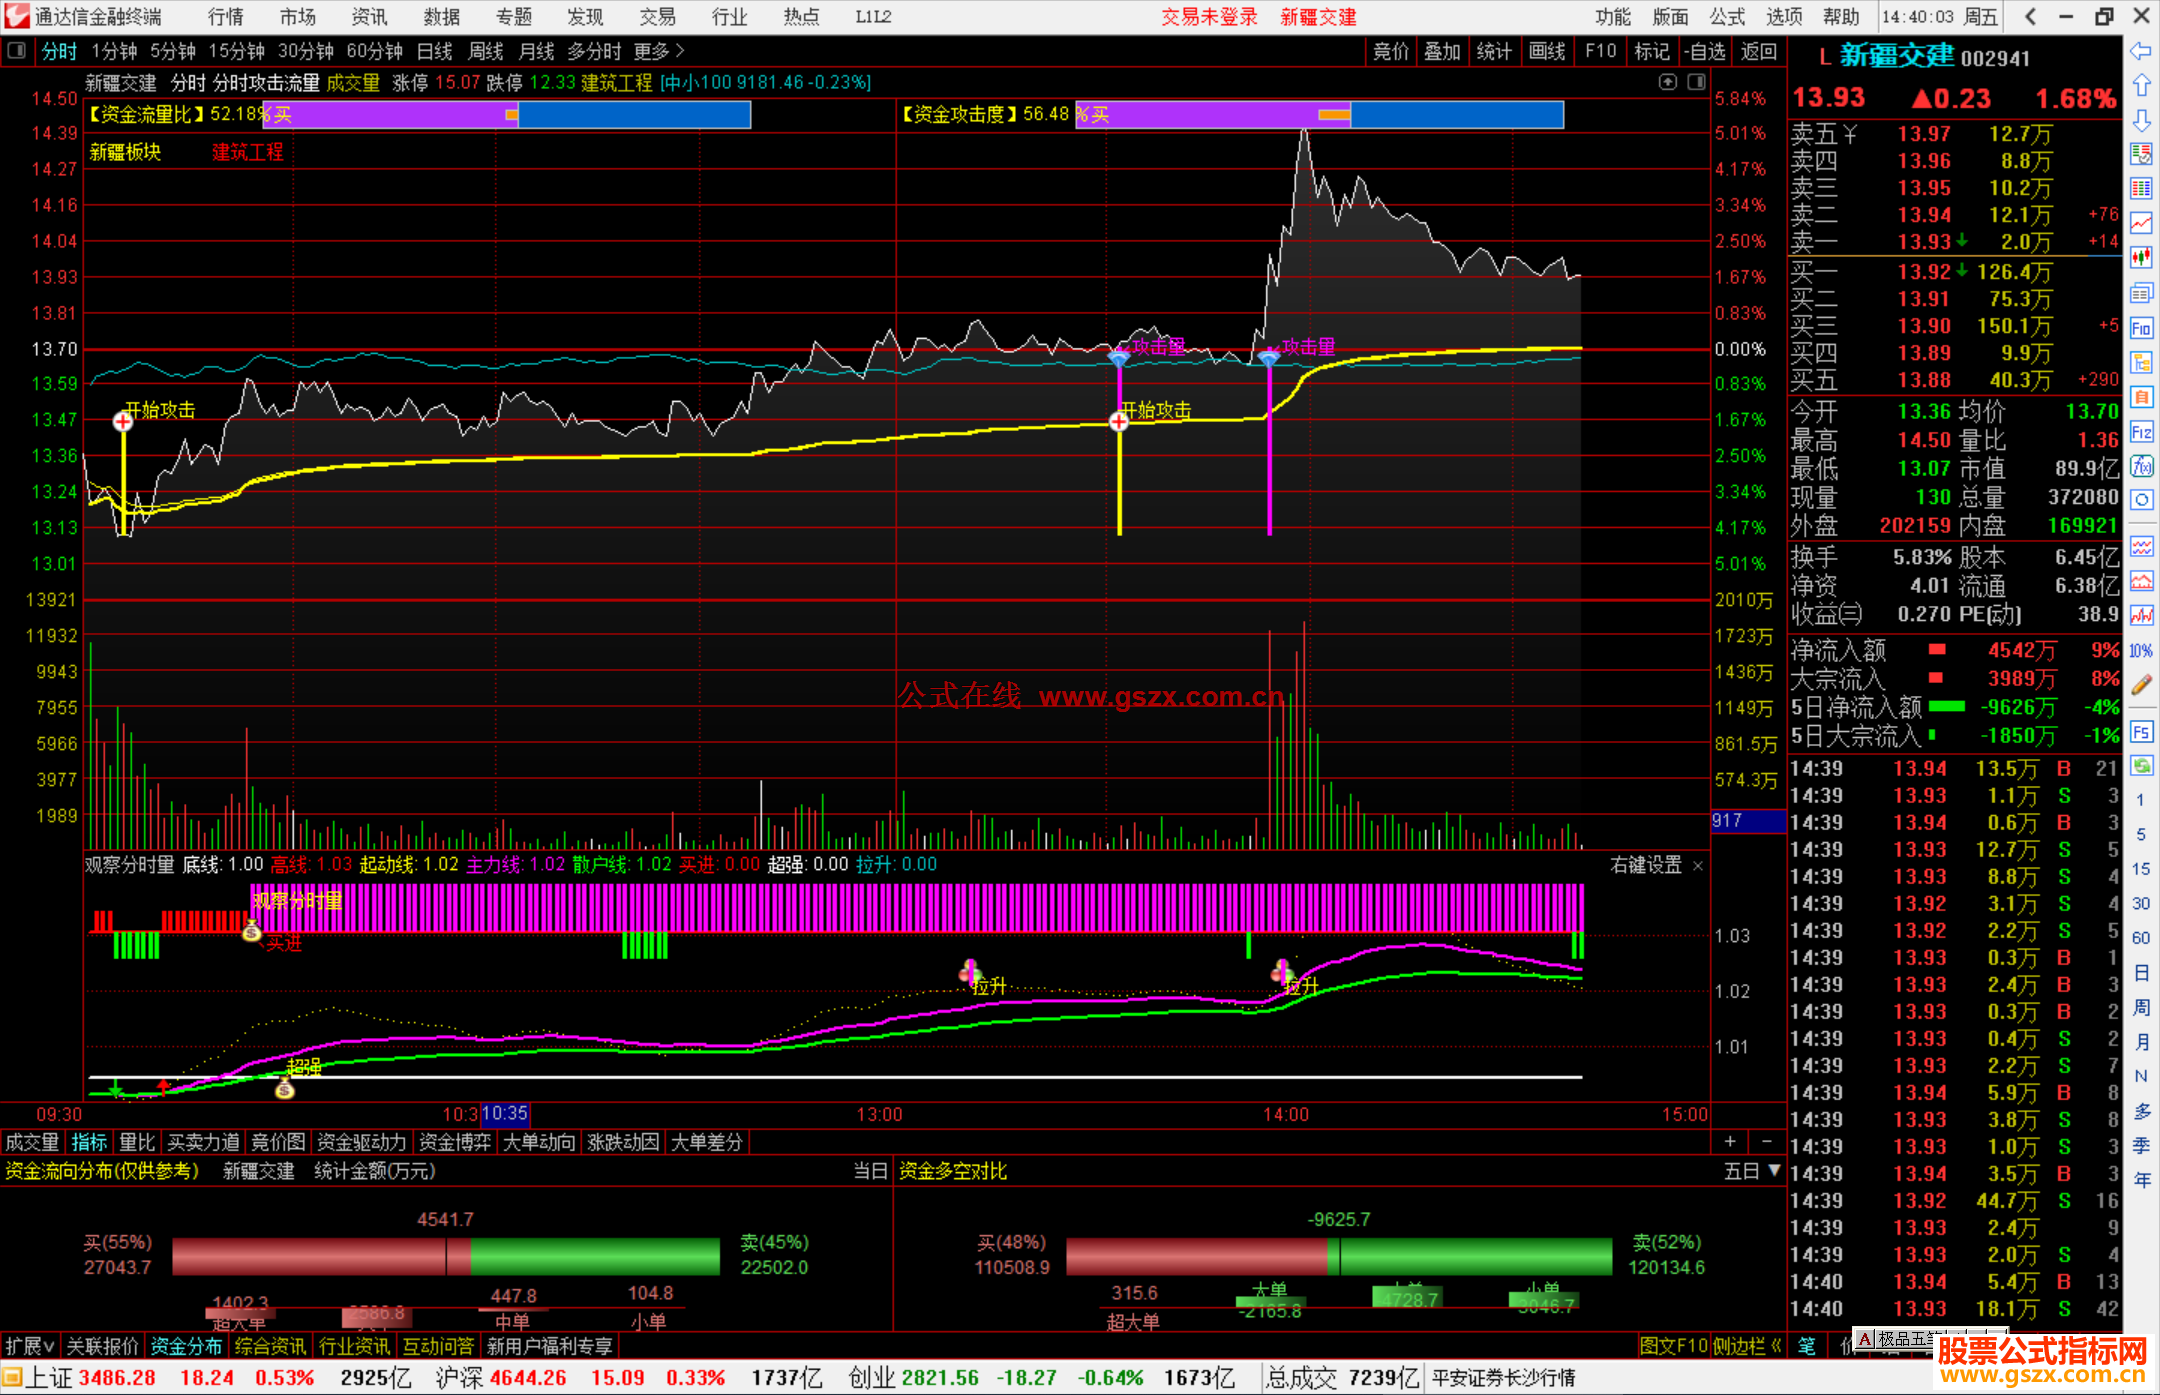The image size is (2160, 1395).
Task: Click the 当日 buy/sell red-green bar
Action: (x=446, y=1257)
